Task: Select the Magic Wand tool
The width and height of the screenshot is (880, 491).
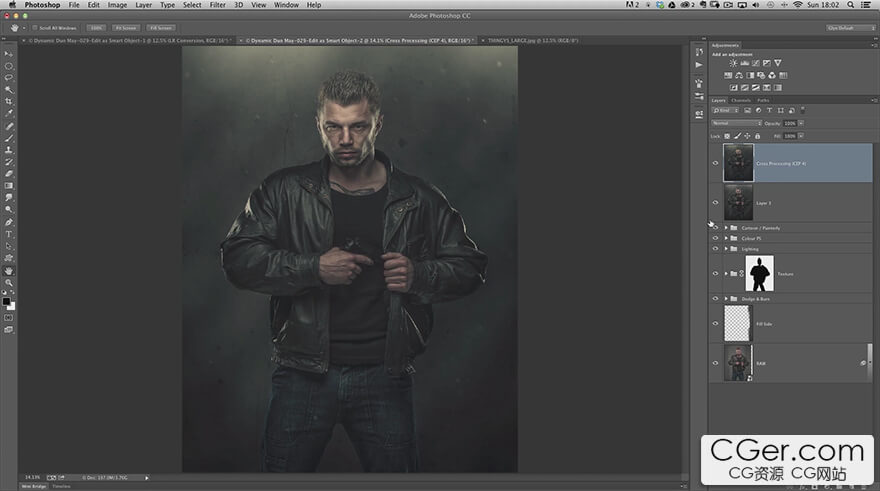Action: tap(8, 90)
